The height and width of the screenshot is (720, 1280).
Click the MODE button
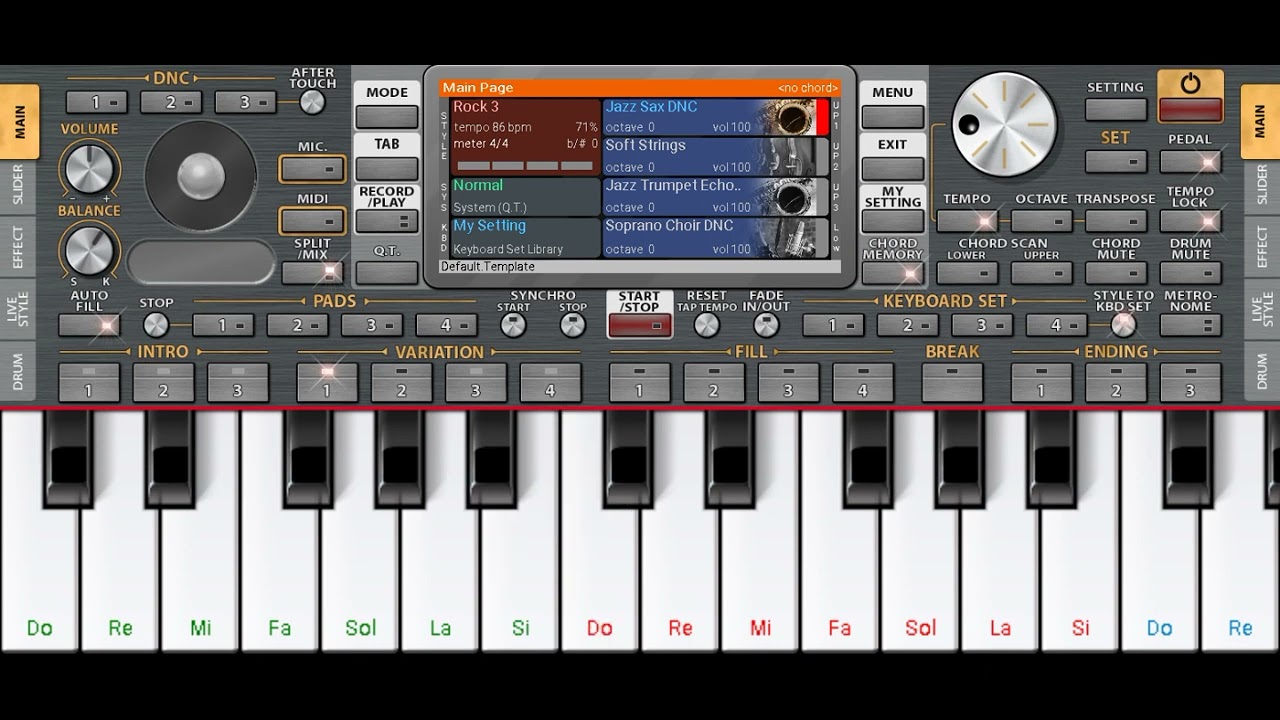tap(387, 117)
